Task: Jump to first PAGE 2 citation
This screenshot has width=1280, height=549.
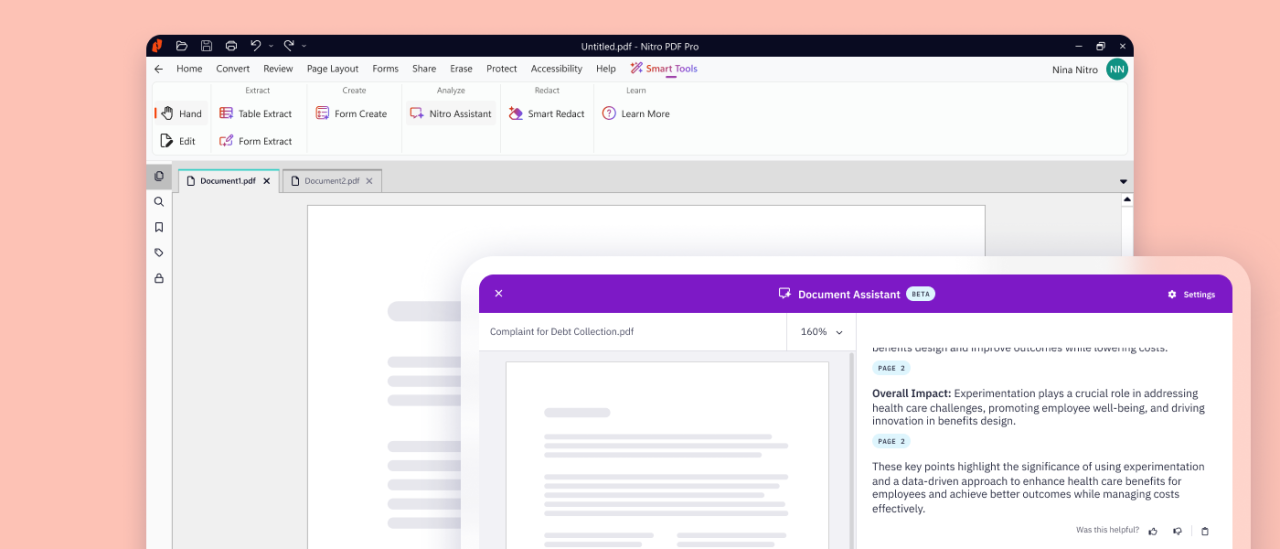Action: (891, 368)
